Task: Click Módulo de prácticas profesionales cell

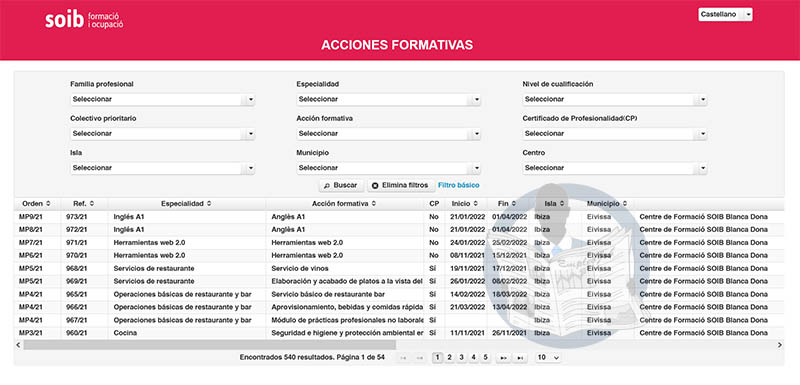Action: click(x=344, y=320)
